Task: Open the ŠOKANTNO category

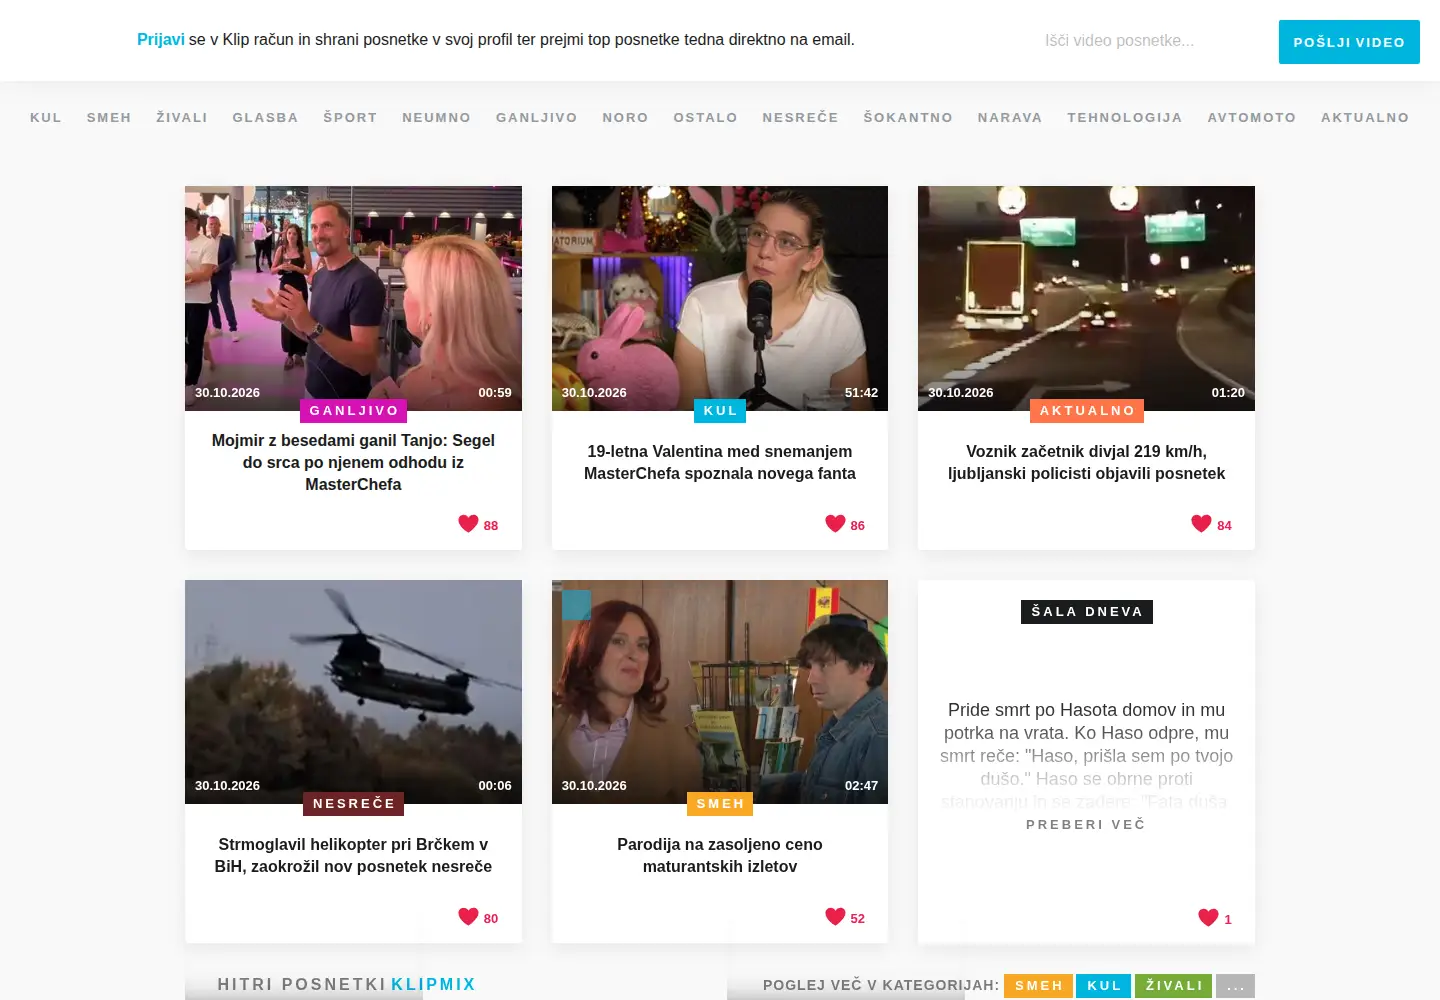Action: [x=908, y=117]
